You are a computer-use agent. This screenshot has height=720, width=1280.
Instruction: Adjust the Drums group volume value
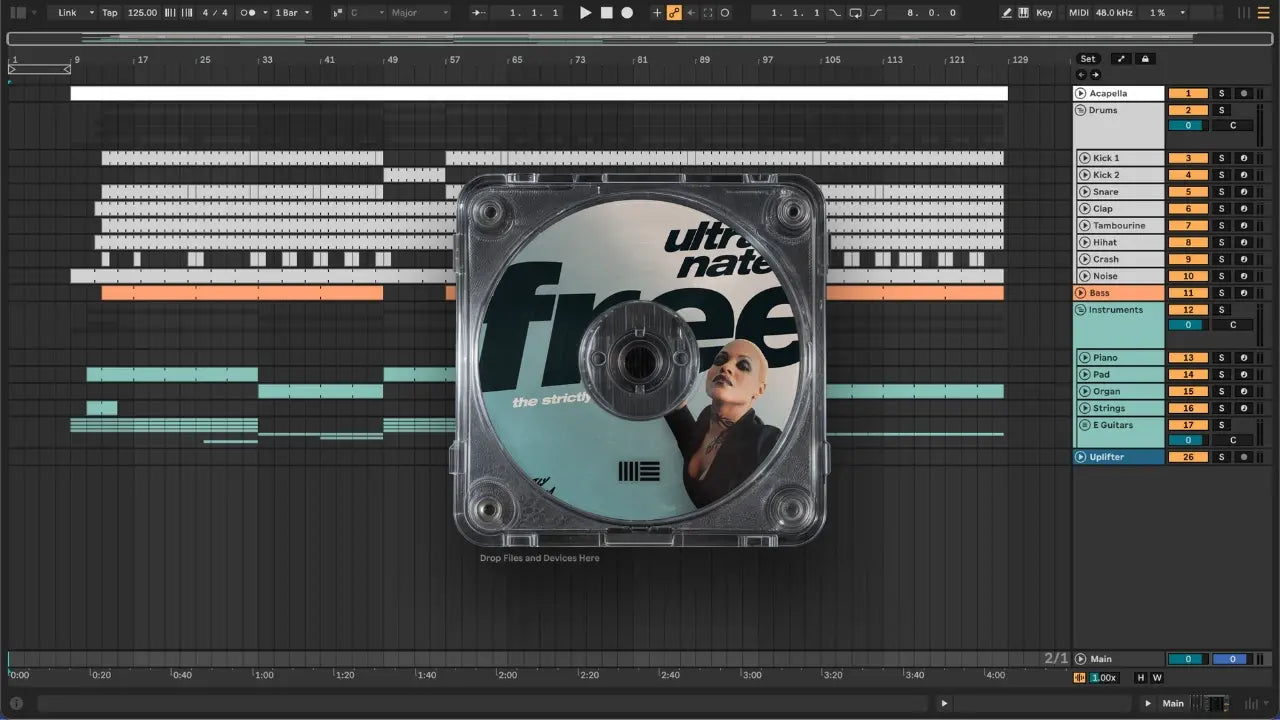[1188, 126]
